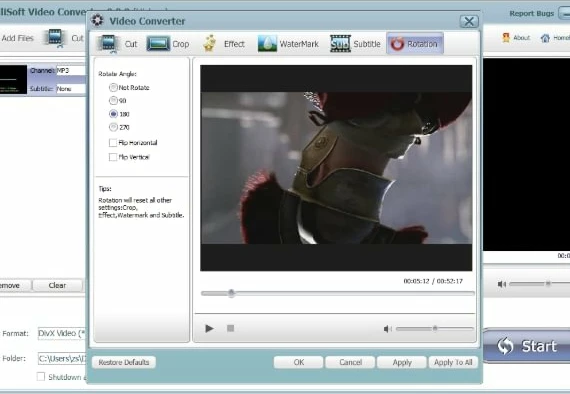Click the Cut filmstrip icon in main toolbar
The width and height of the screenshot is (570, 394).
56,38
